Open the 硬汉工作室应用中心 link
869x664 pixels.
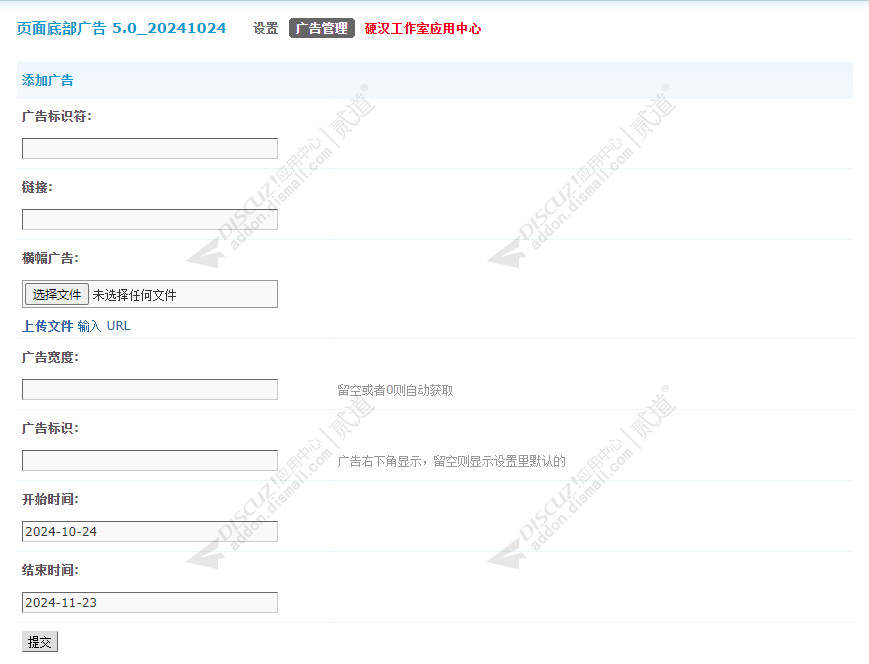pos(423,28)
